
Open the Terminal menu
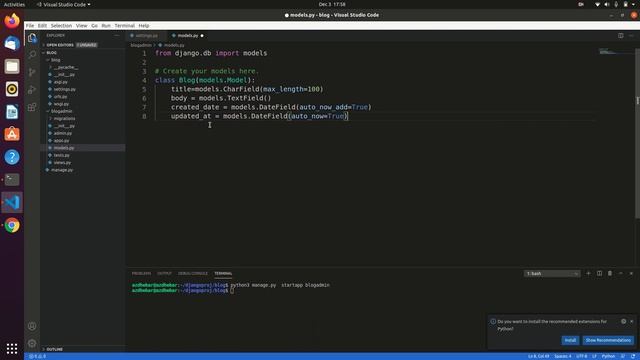pyautogui.click(x=124, y=25)
